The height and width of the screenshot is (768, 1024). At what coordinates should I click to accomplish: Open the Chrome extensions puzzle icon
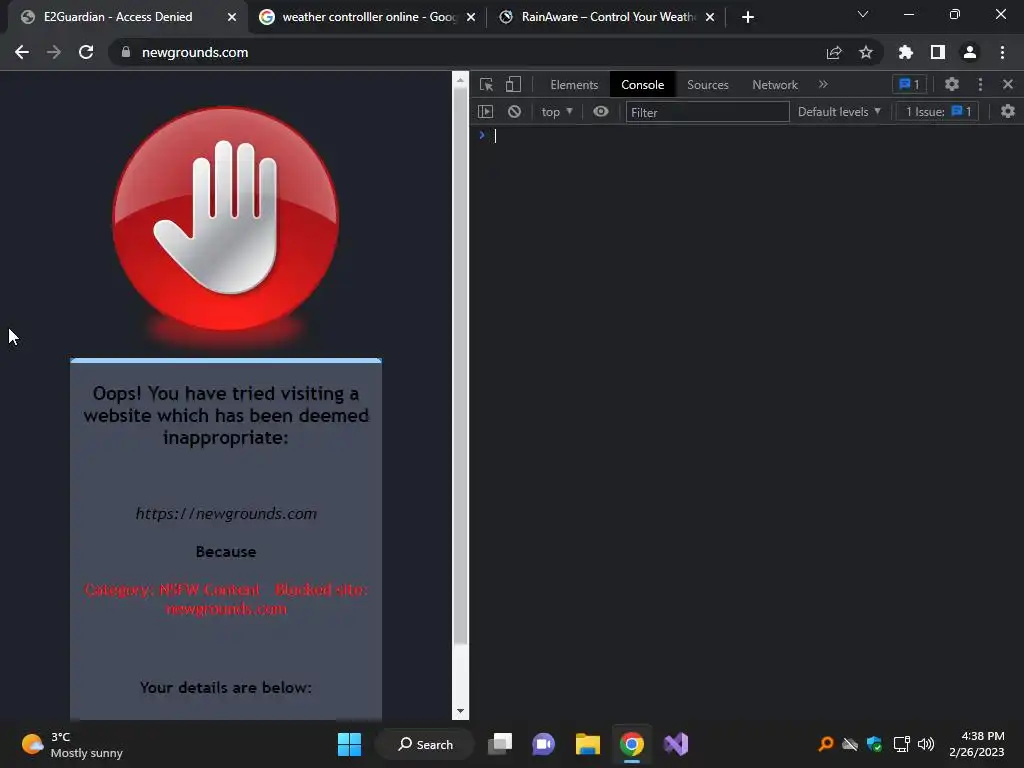click(x=906, y=52)
